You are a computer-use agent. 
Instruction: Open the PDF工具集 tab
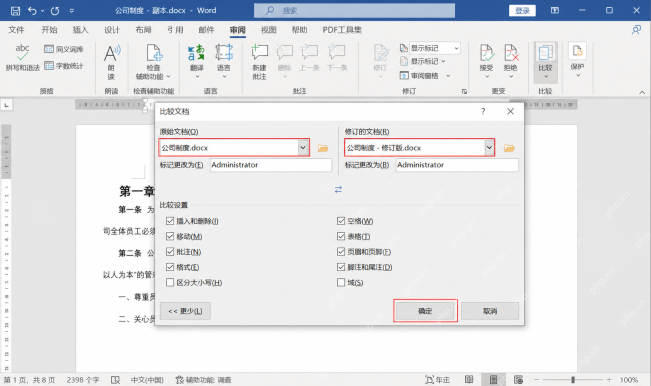(x=342, y=30)
